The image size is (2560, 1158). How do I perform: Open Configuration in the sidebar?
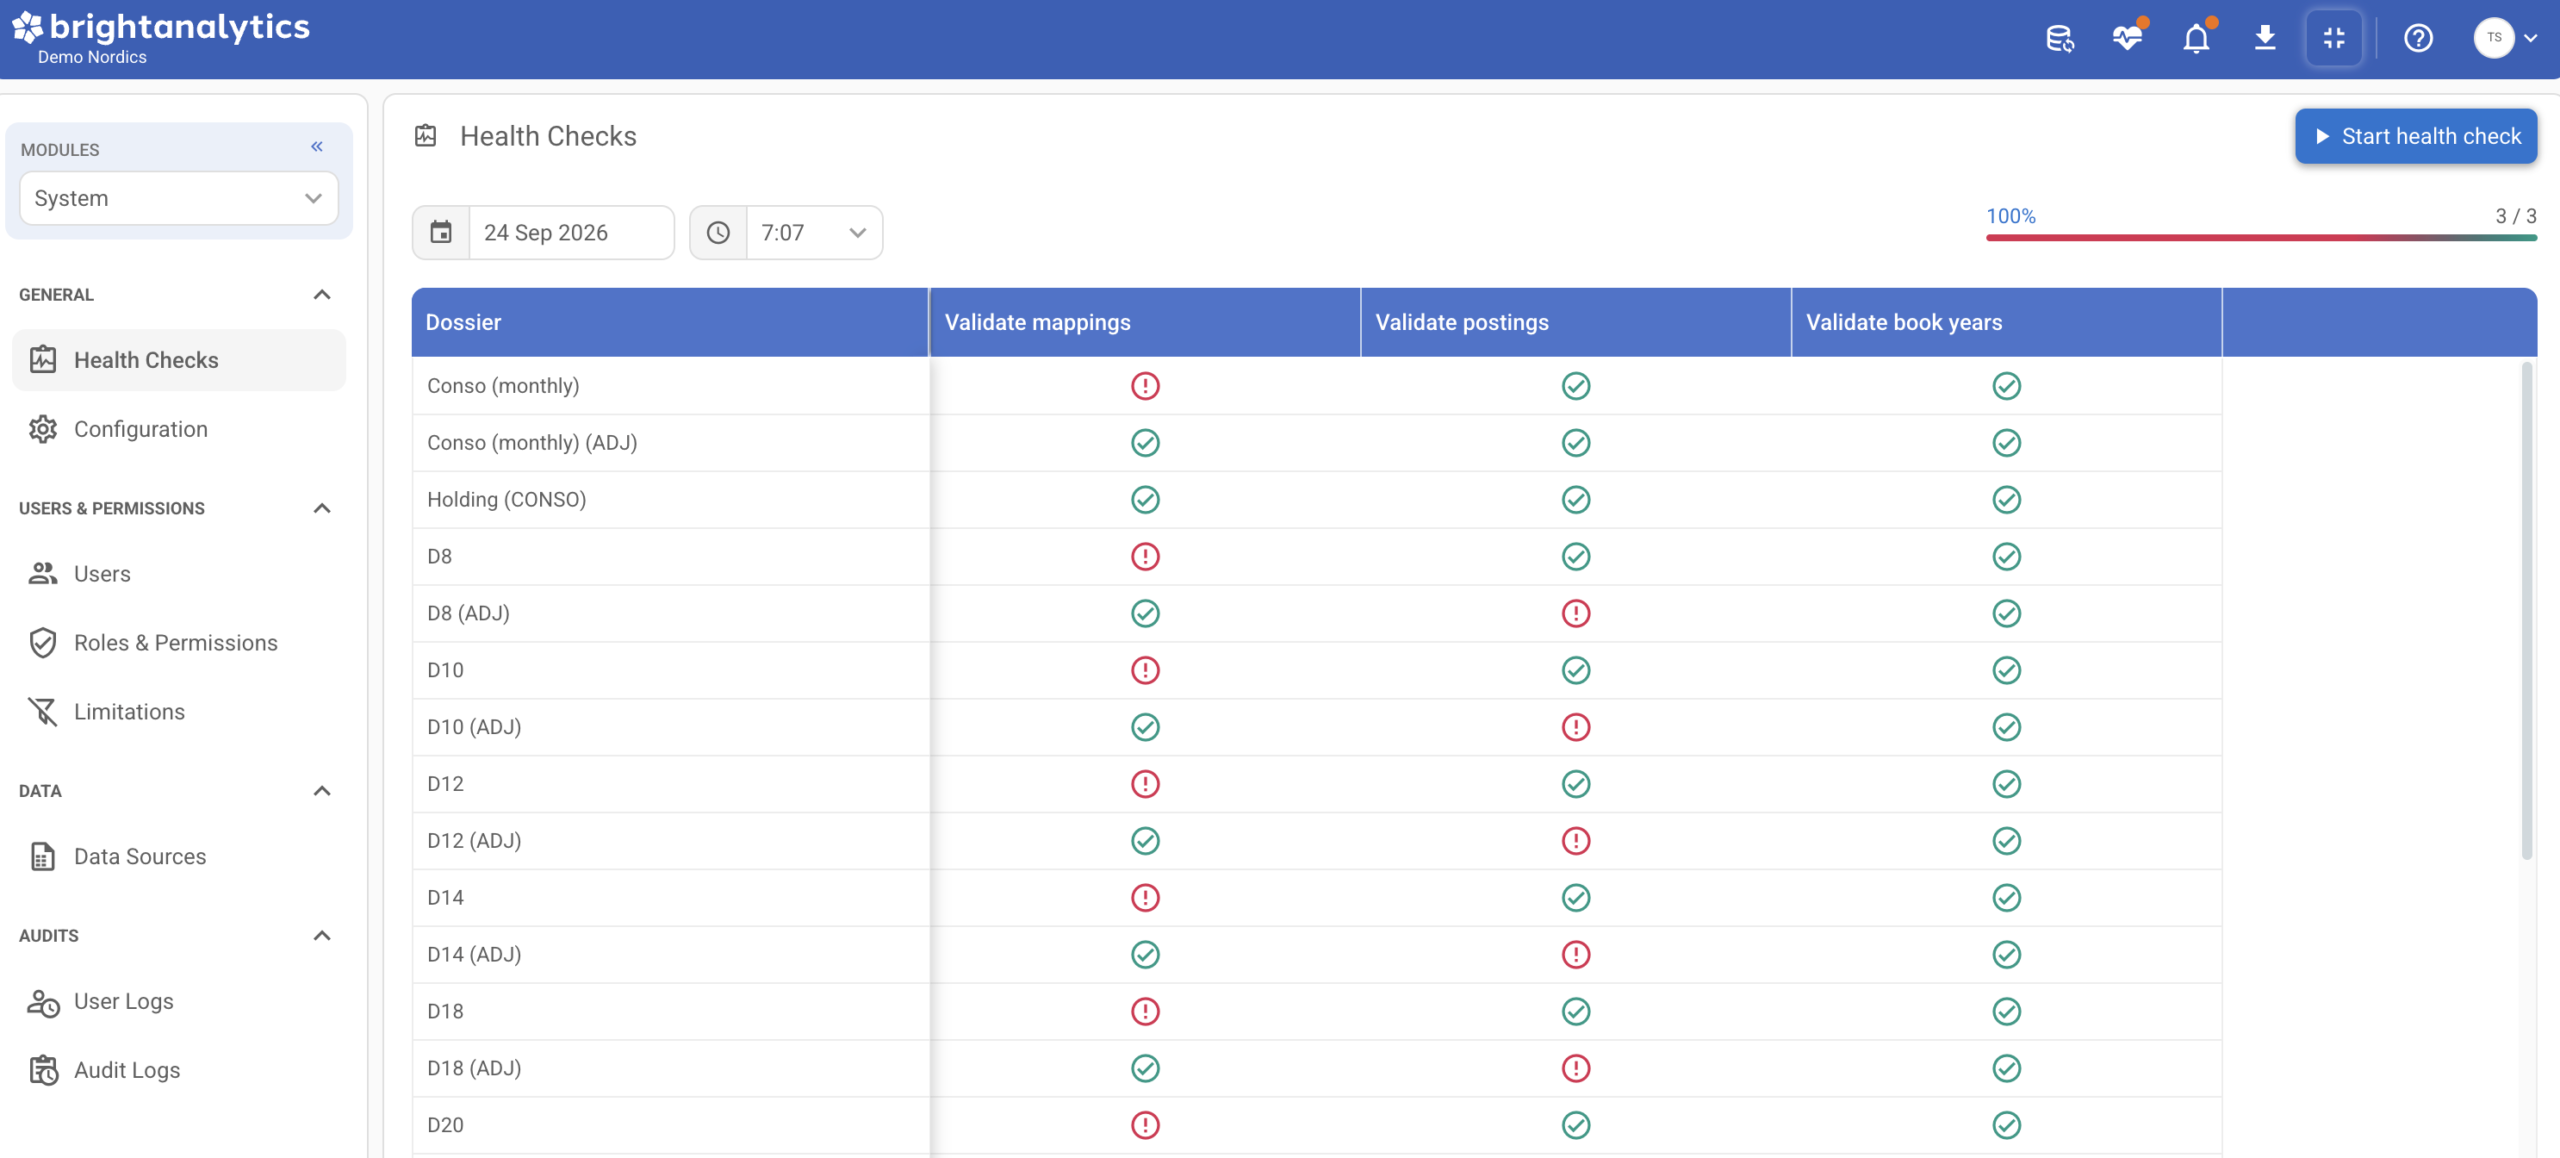tap(179, 429)
